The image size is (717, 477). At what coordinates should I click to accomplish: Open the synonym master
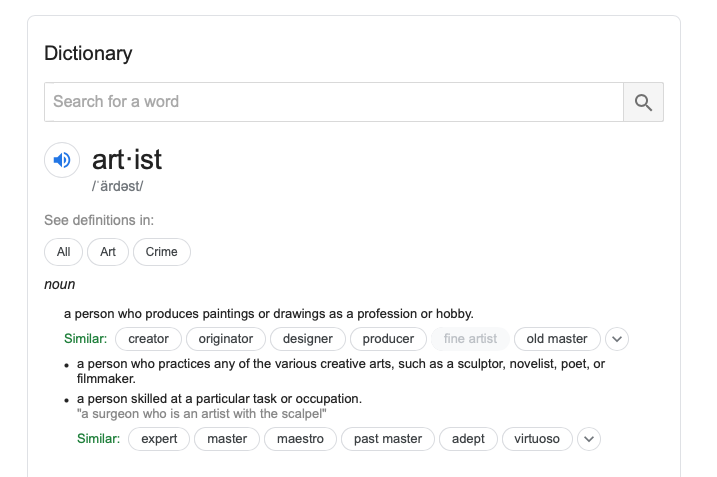click(x=227, y=439)
